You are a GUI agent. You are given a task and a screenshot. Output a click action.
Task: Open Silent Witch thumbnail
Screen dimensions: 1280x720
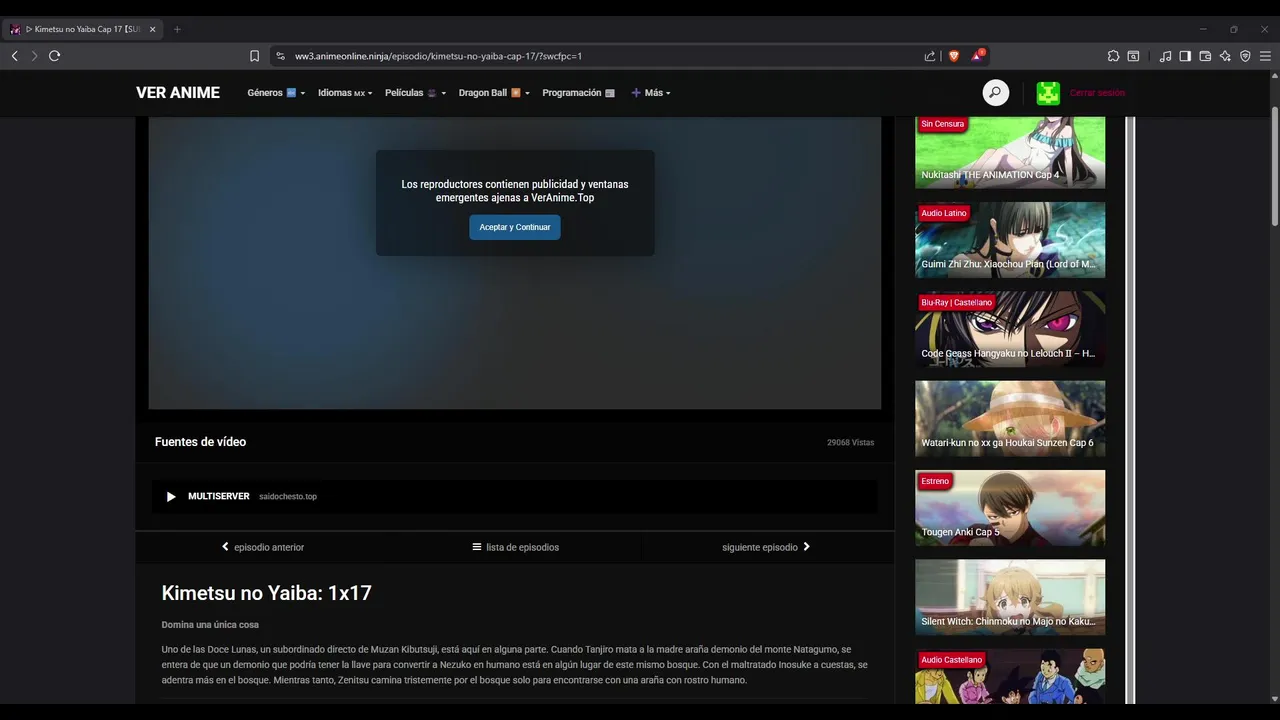(1010, 597)
